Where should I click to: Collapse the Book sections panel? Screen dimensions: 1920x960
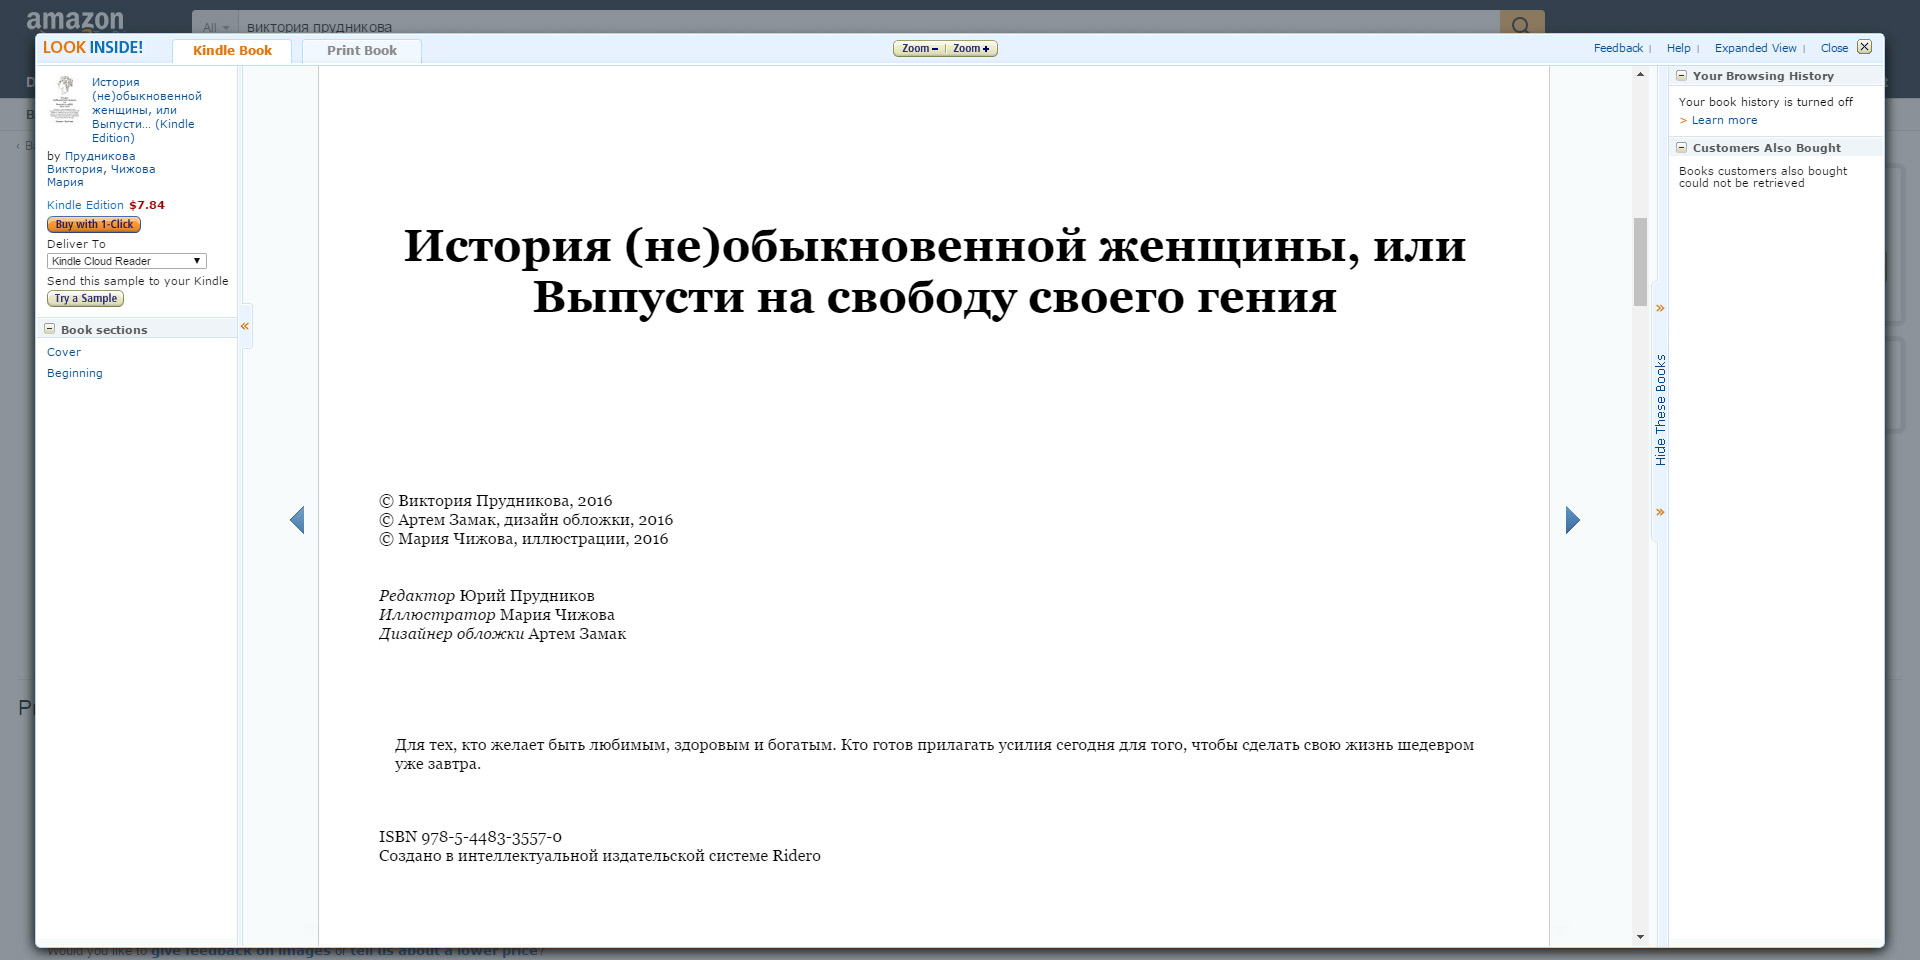pyautogui.click(x=50, y=329)
